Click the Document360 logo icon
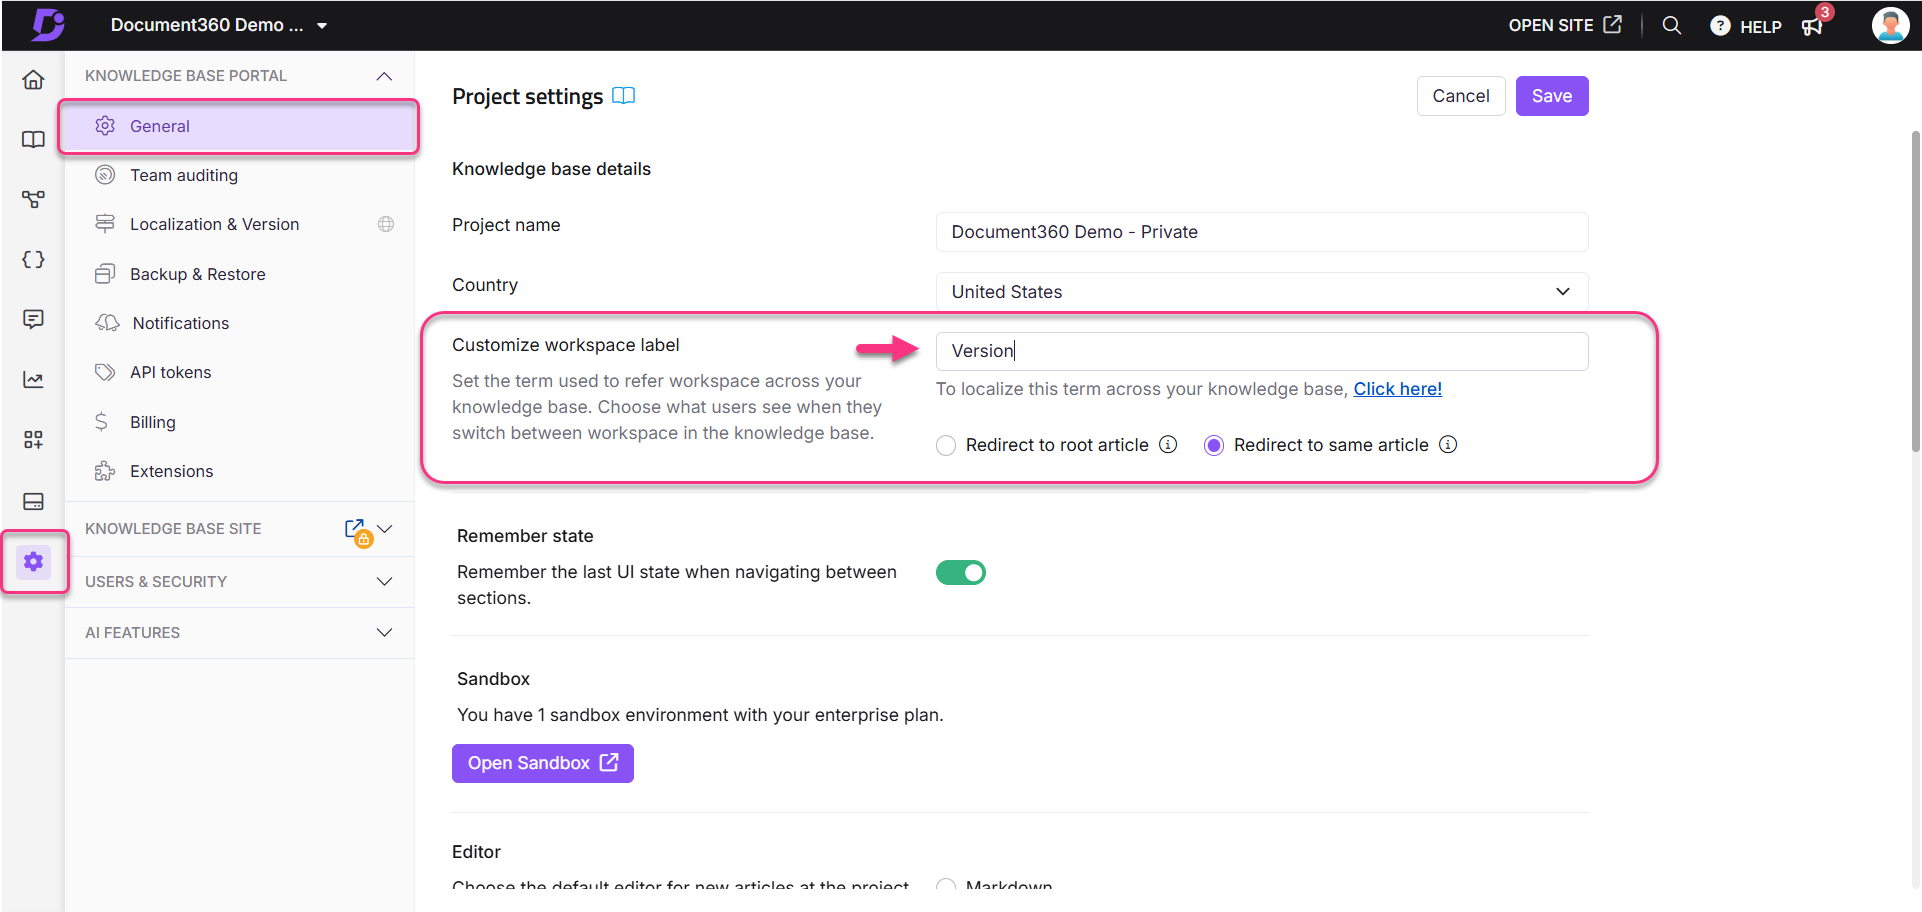 47,24
